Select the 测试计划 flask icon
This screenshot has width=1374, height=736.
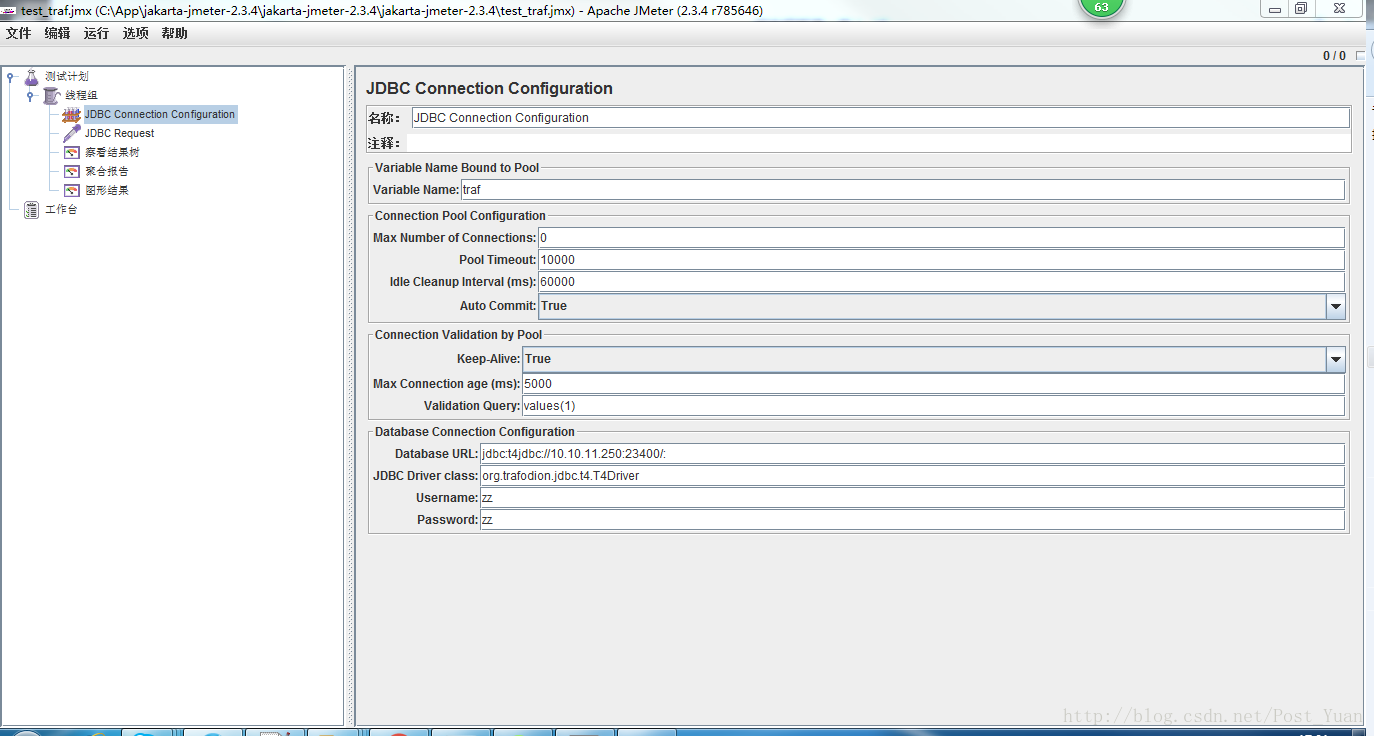(32, 77)
